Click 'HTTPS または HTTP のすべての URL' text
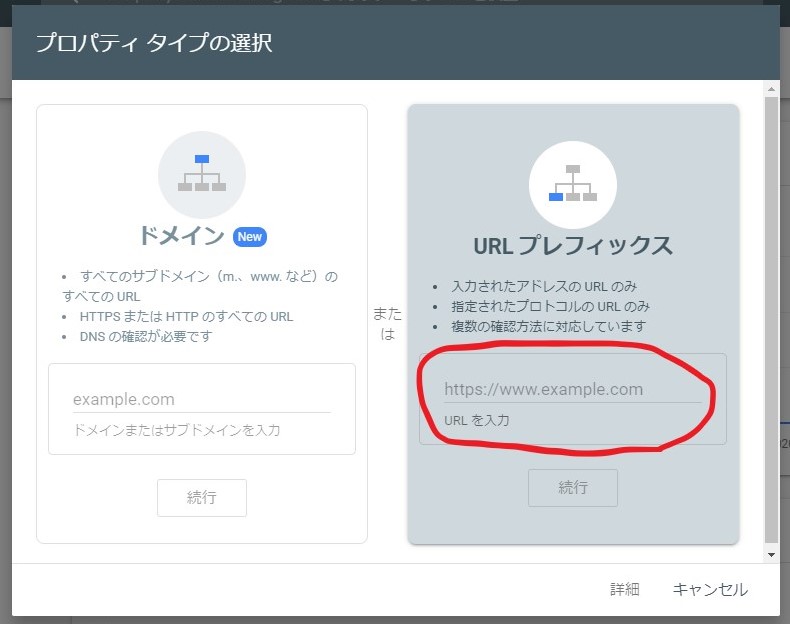Image resolution: width=790 pixels, height=624 pixels. [186, 316]
